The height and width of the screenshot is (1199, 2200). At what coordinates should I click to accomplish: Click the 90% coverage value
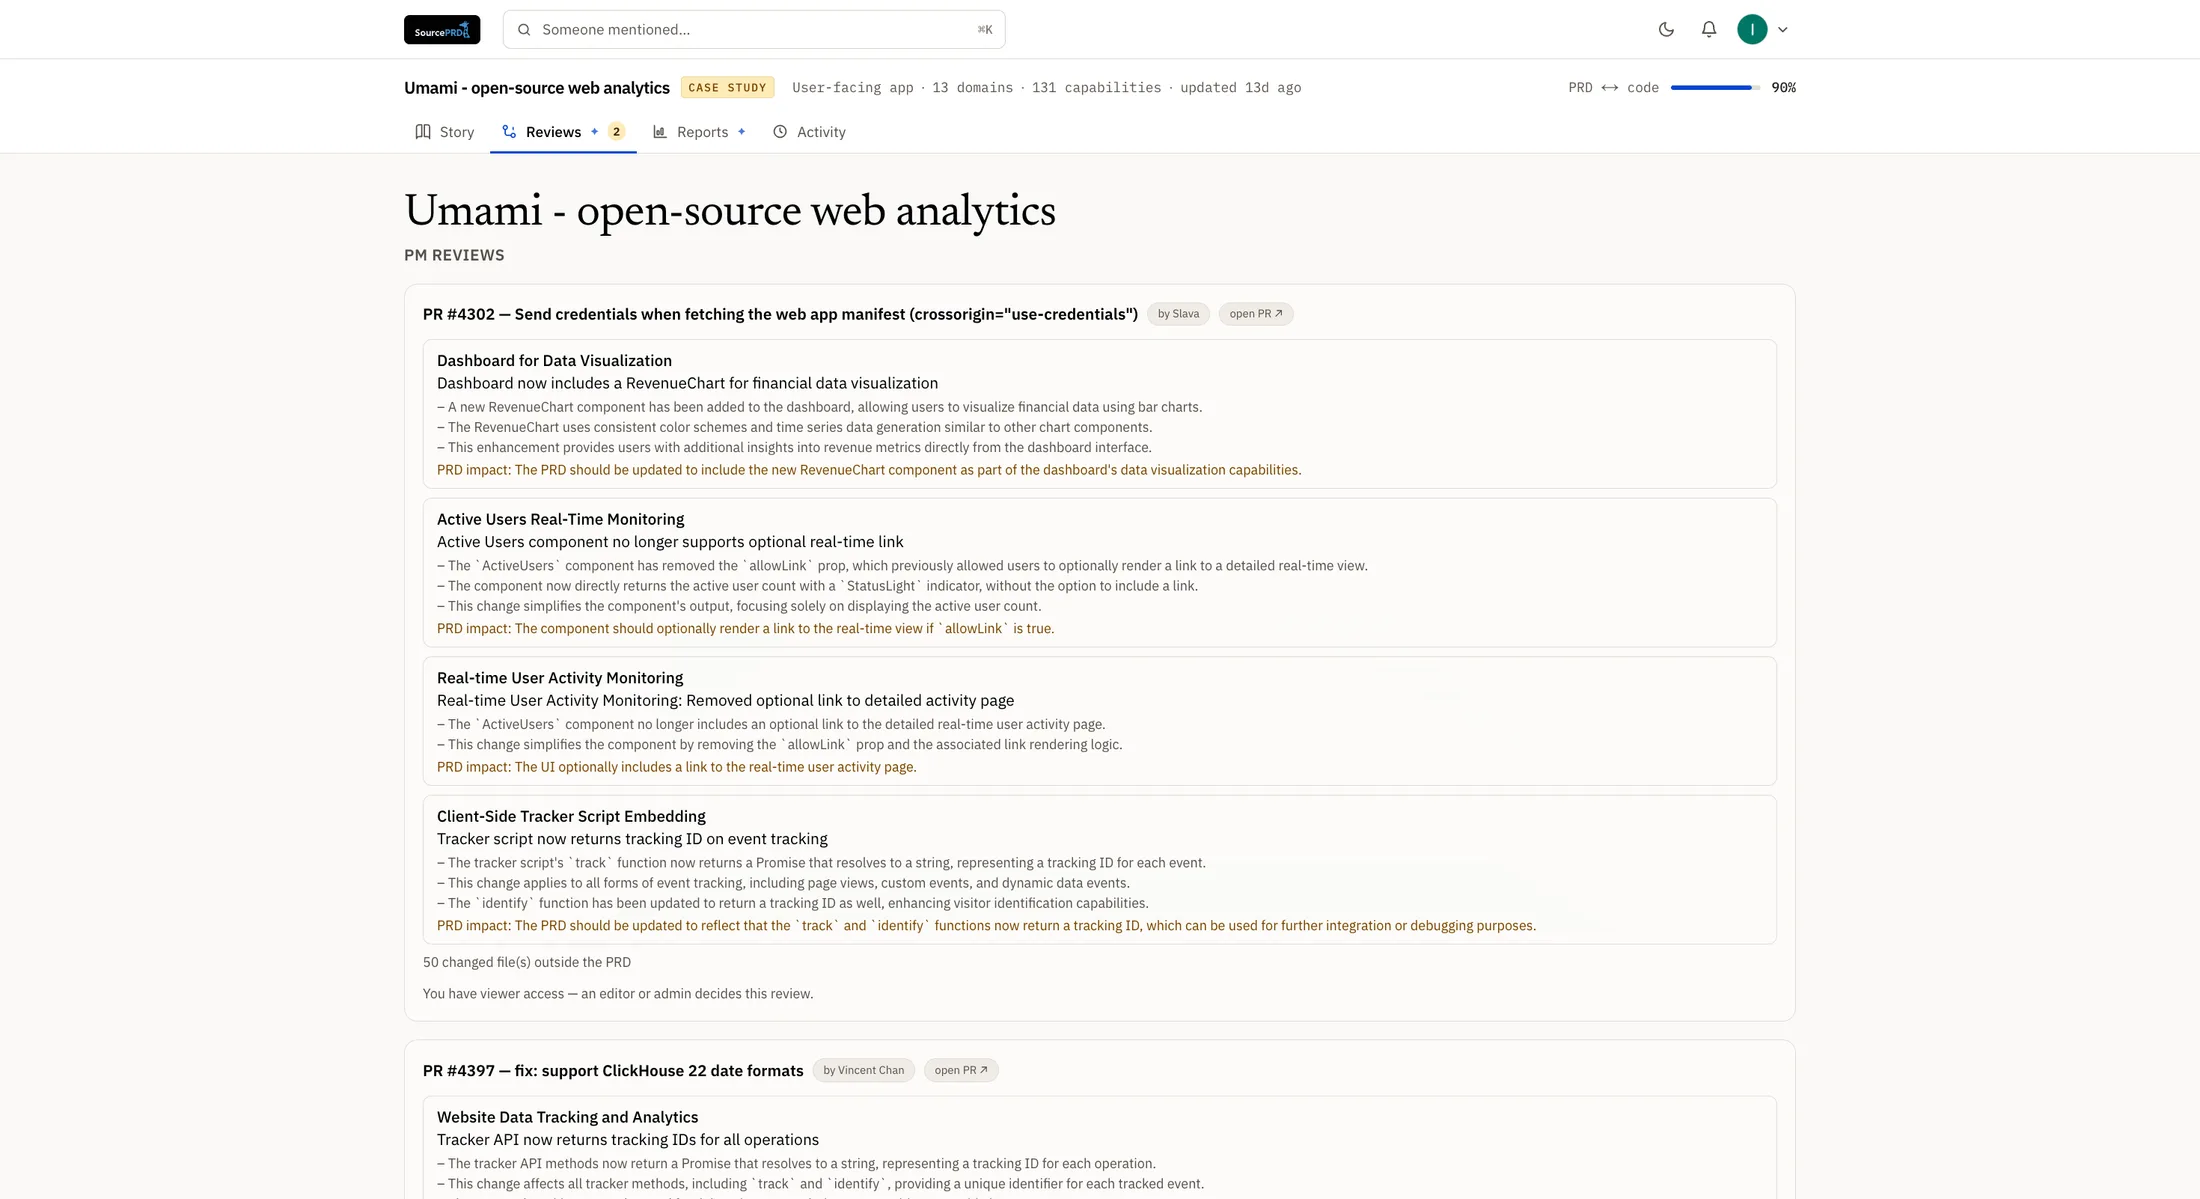[1783, 88]
